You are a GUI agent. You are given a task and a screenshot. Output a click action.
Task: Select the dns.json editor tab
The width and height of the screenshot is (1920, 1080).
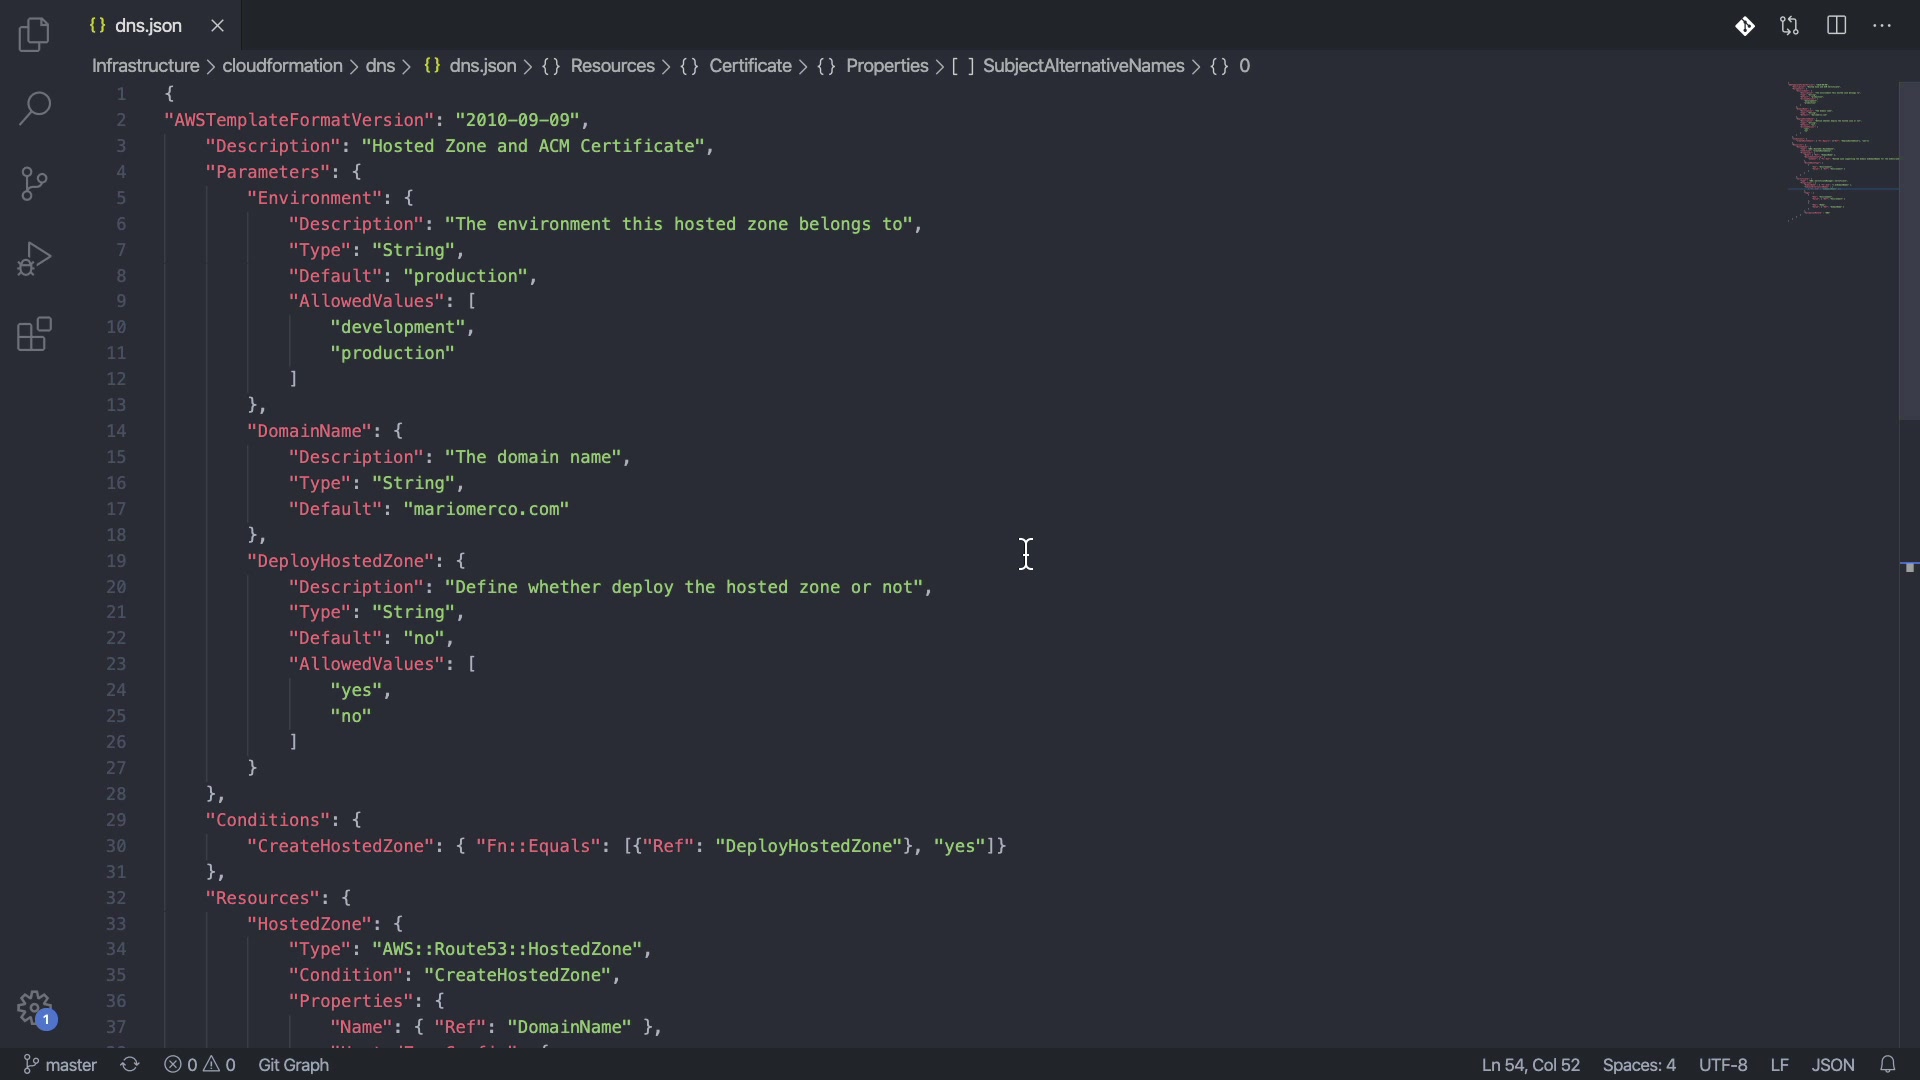click(148, 26)
